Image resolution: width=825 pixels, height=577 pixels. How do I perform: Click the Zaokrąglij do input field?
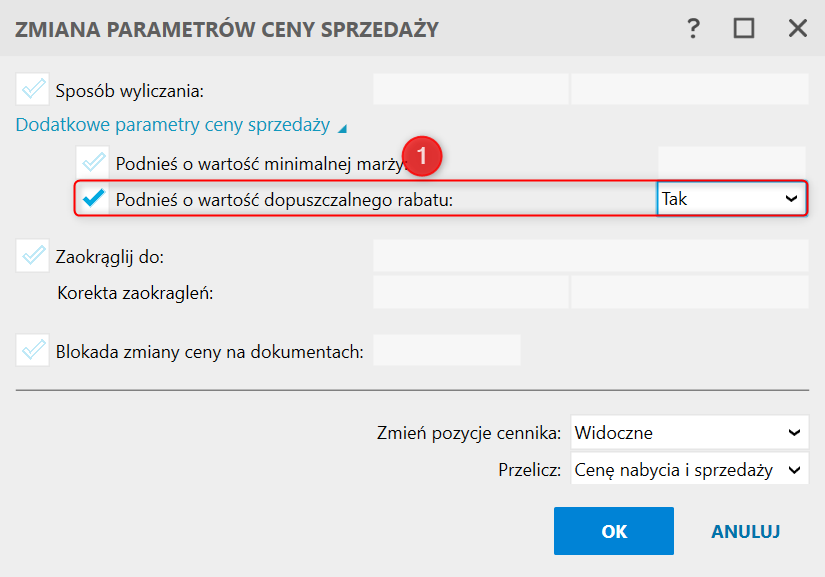[590, 256]
